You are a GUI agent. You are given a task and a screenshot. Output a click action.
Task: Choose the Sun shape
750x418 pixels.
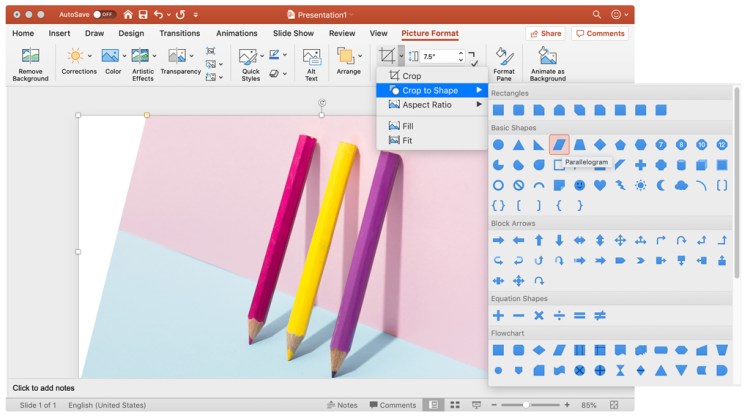tap(640, 185)
